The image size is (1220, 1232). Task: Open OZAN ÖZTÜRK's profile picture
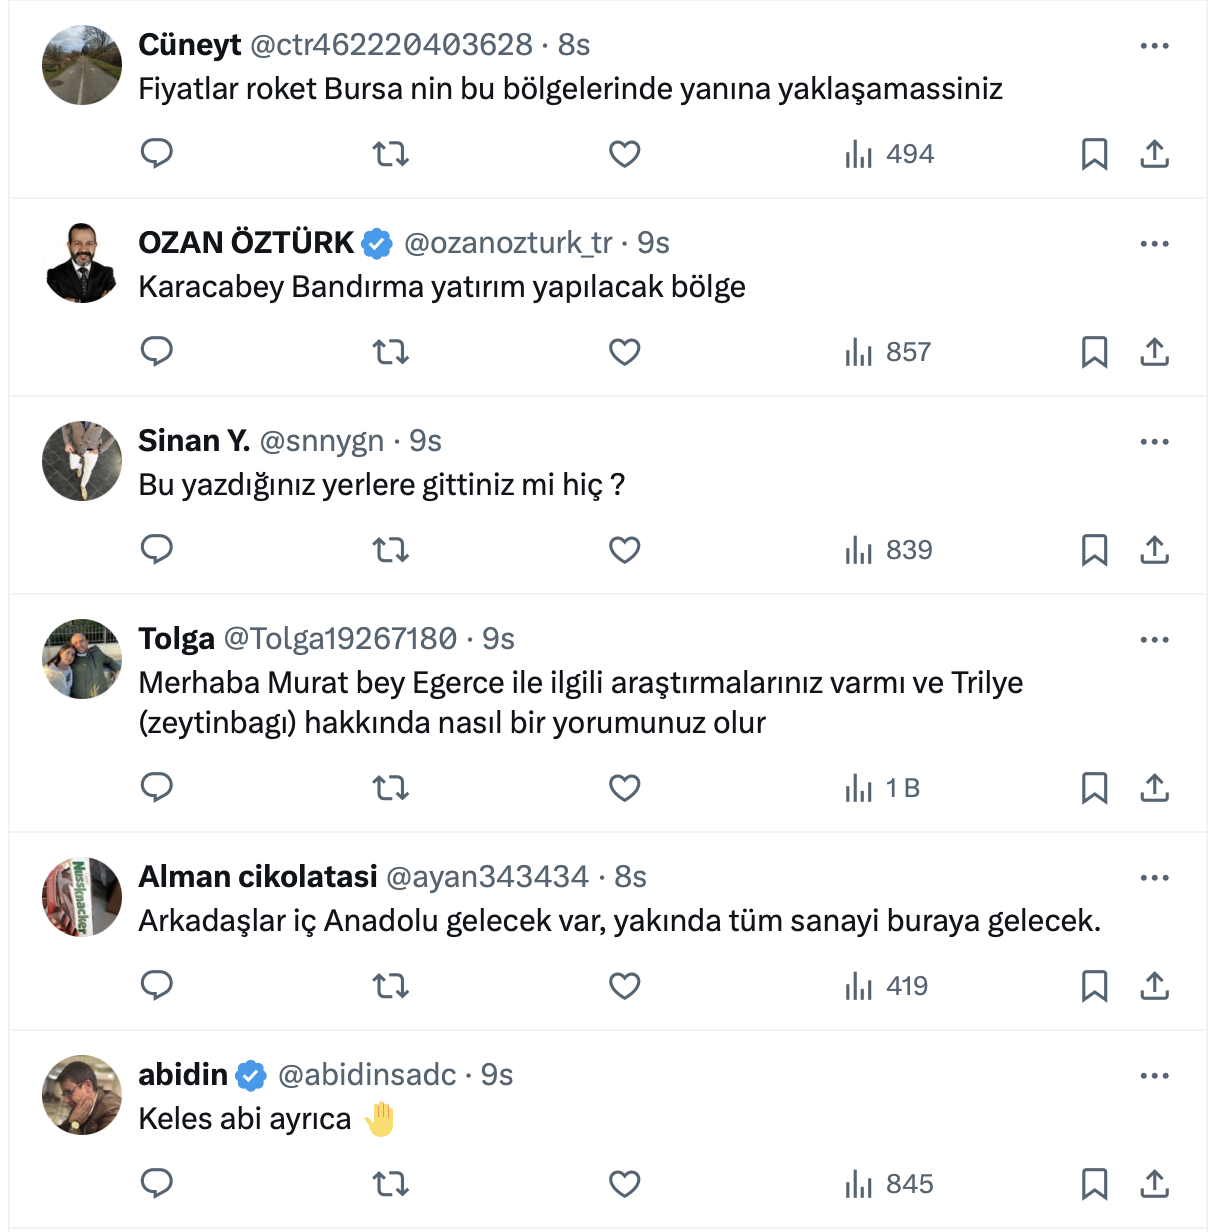(x=82, y=263)
